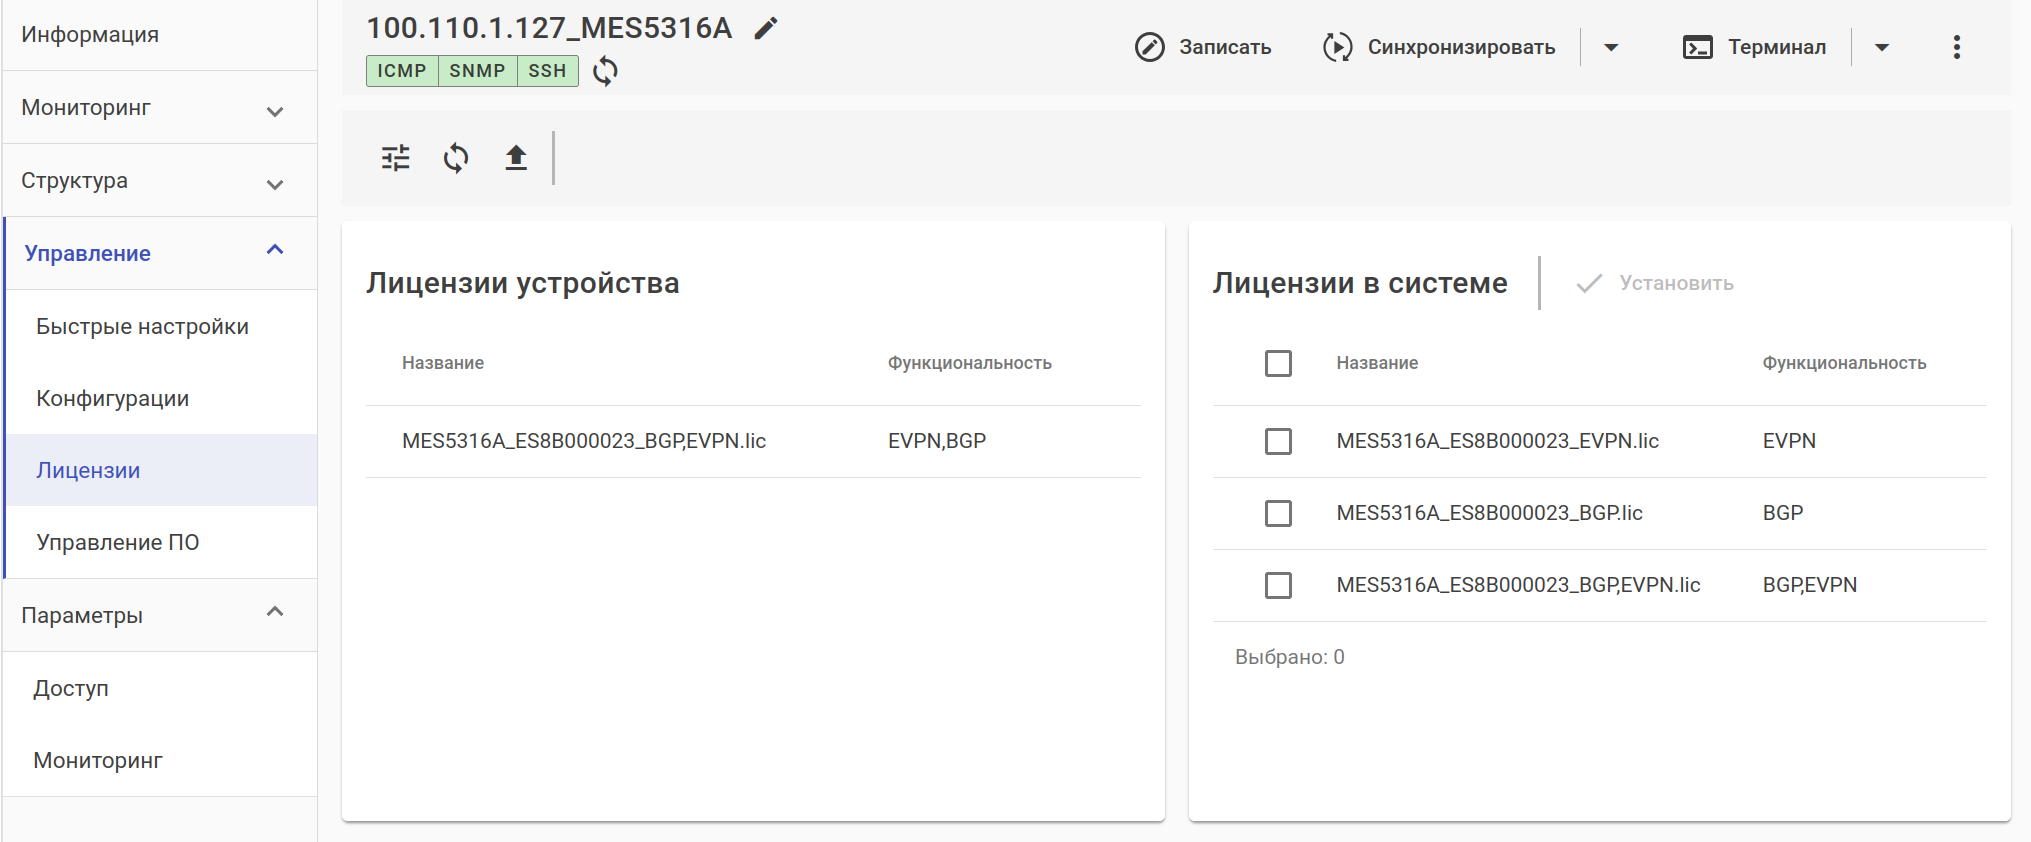Screen dimensions: 2031x842
Task: Click the Синхронизировать button
Action: pos(1439,47)
